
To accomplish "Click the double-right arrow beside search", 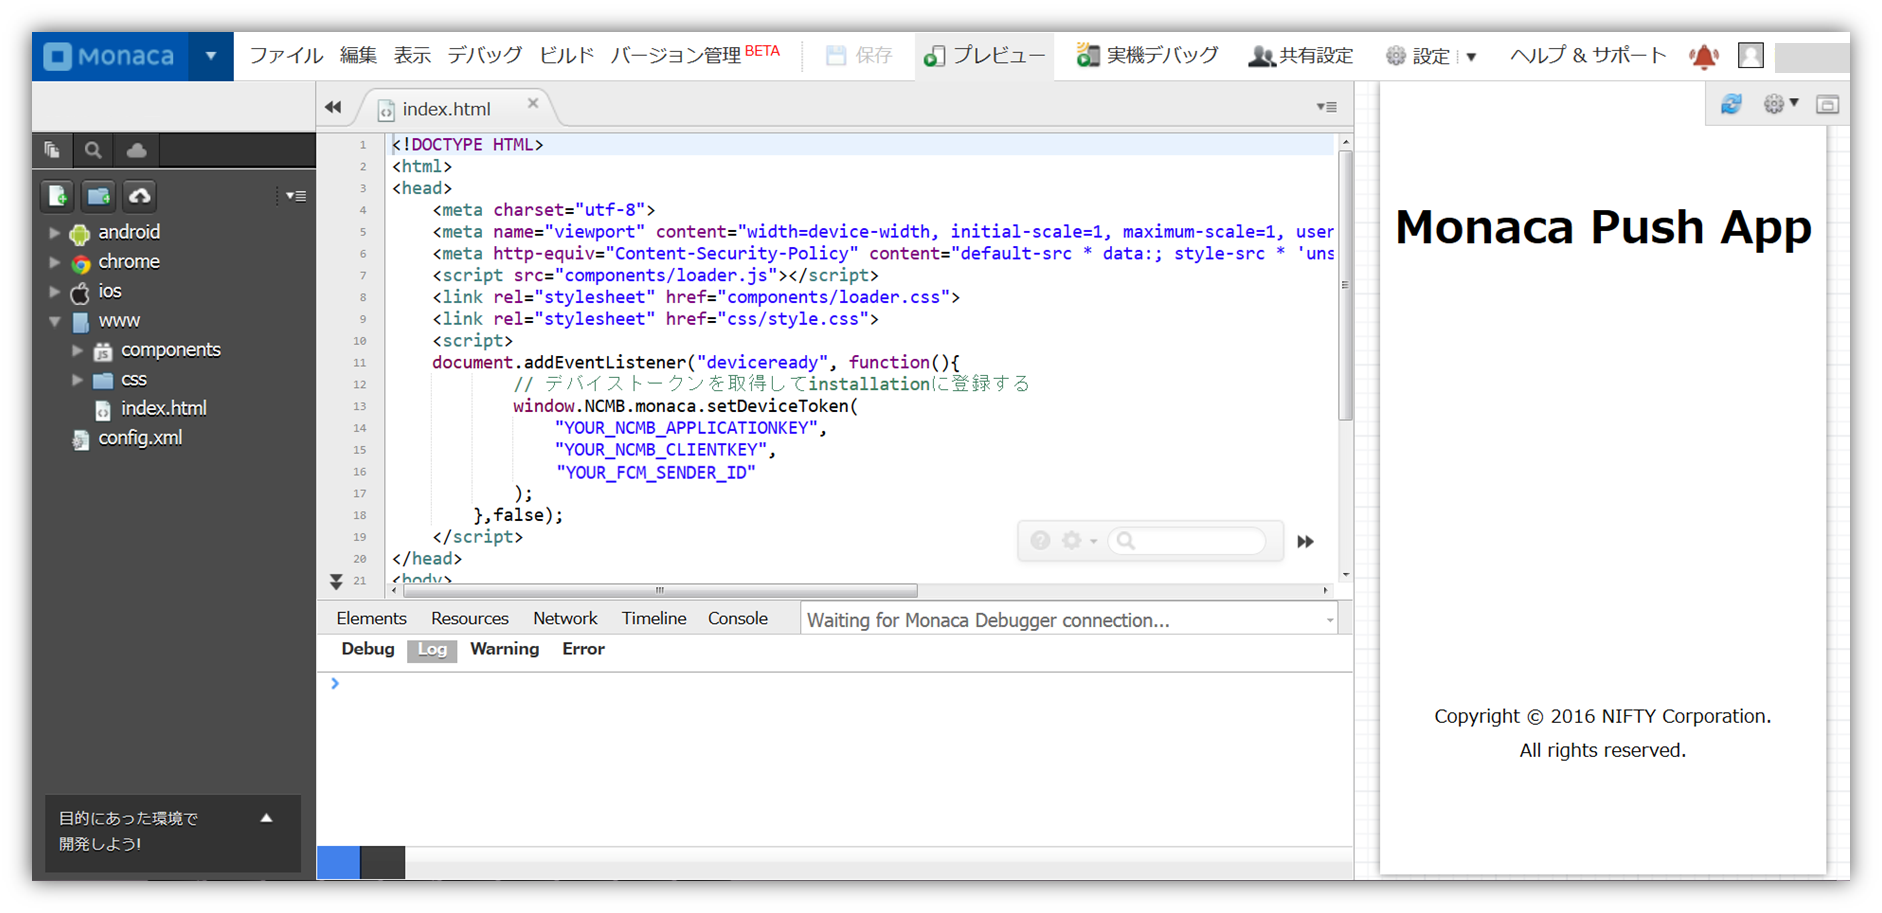I will coord(1305,542).
